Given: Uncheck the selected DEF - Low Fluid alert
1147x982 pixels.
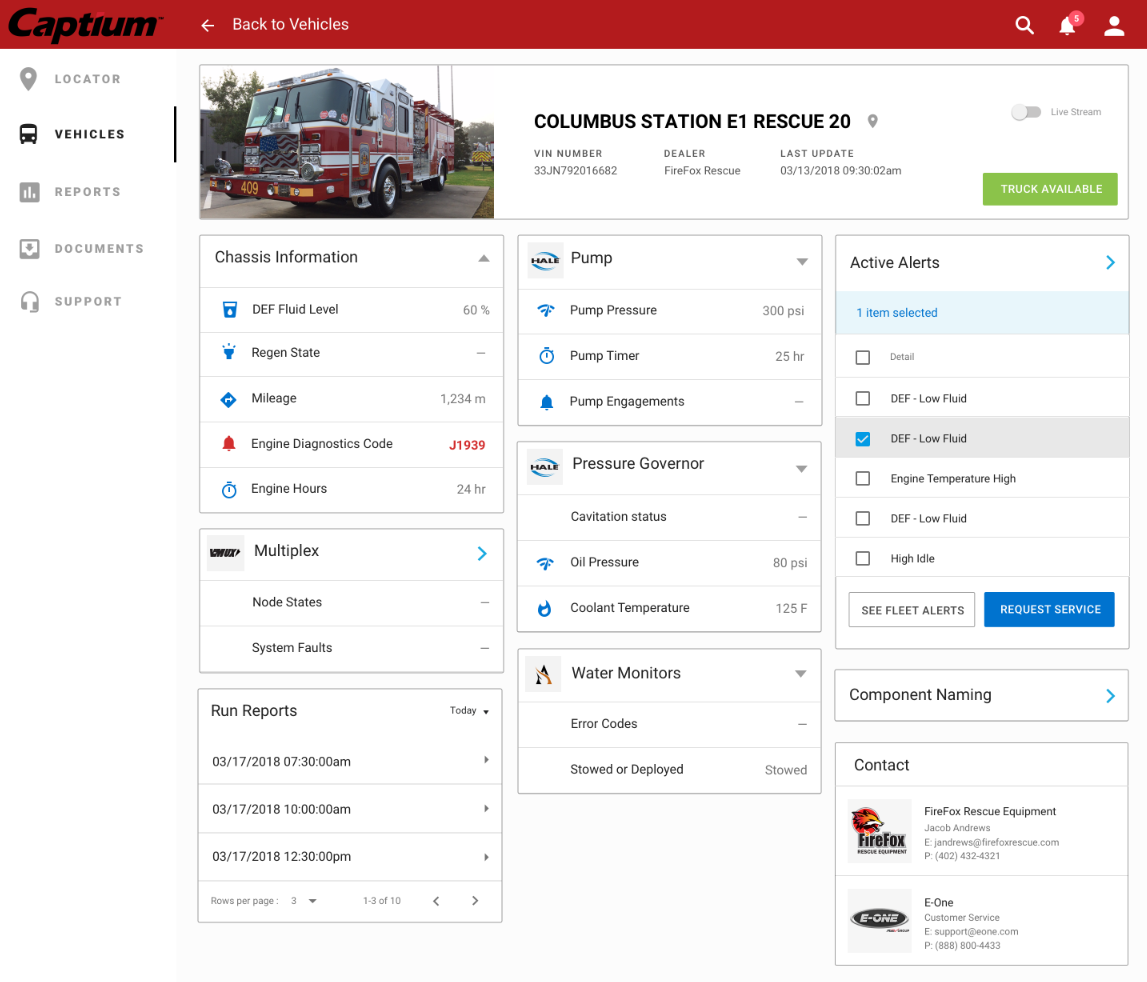Looking at the screenshot, I should [x=862, y=438].
